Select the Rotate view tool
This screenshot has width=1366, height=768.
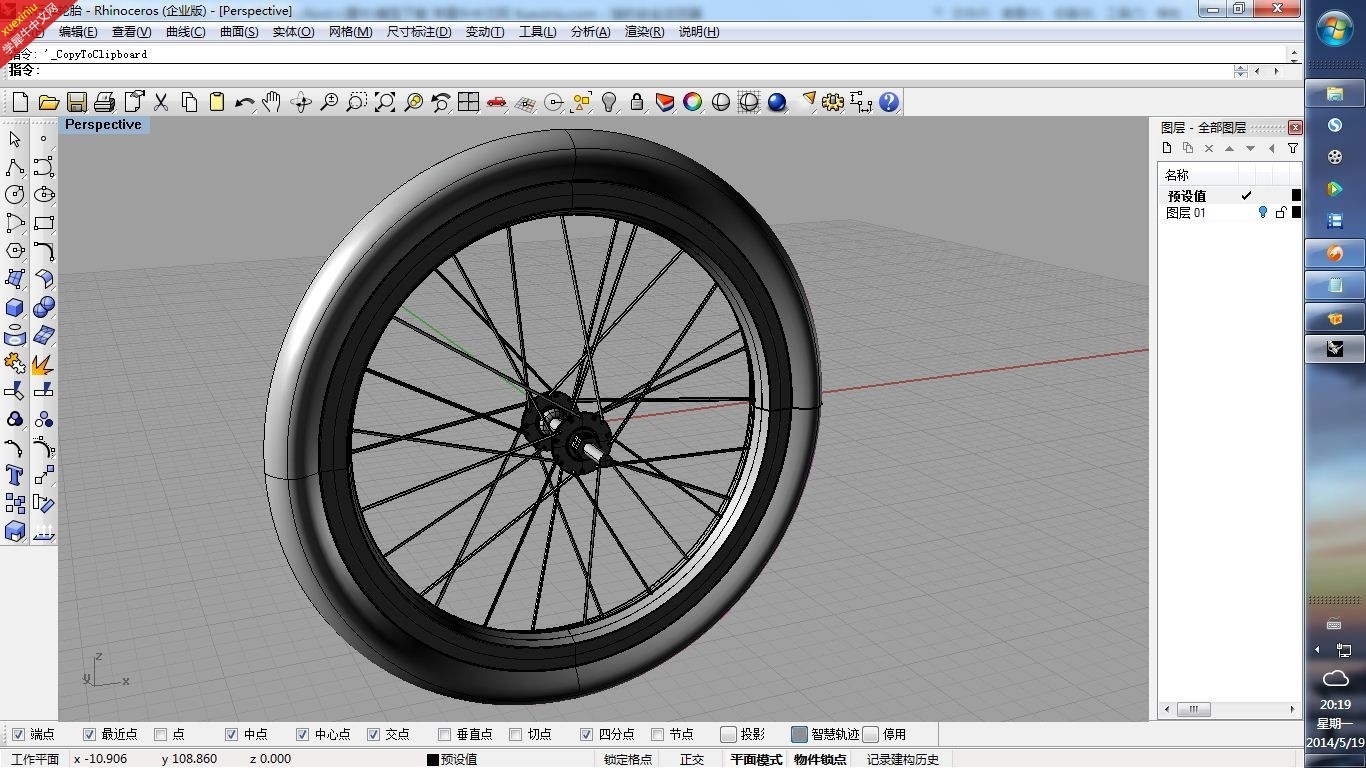300,102
